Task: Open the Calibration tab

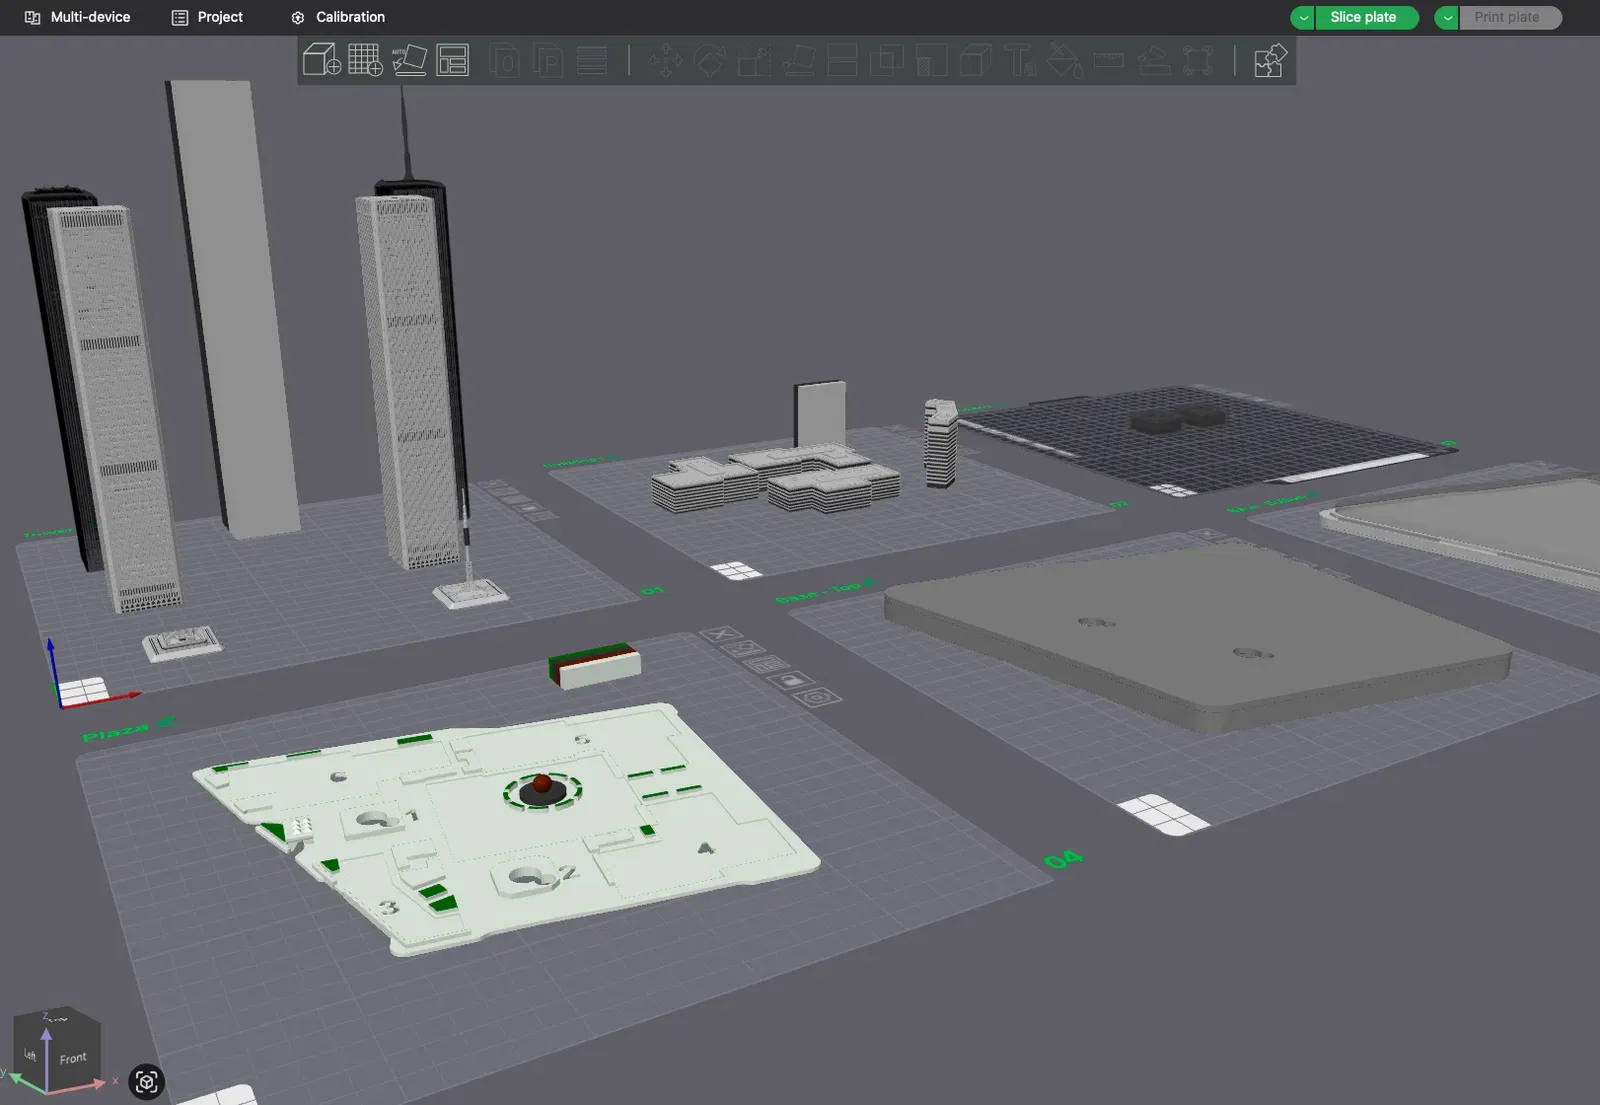Action: 338,17
